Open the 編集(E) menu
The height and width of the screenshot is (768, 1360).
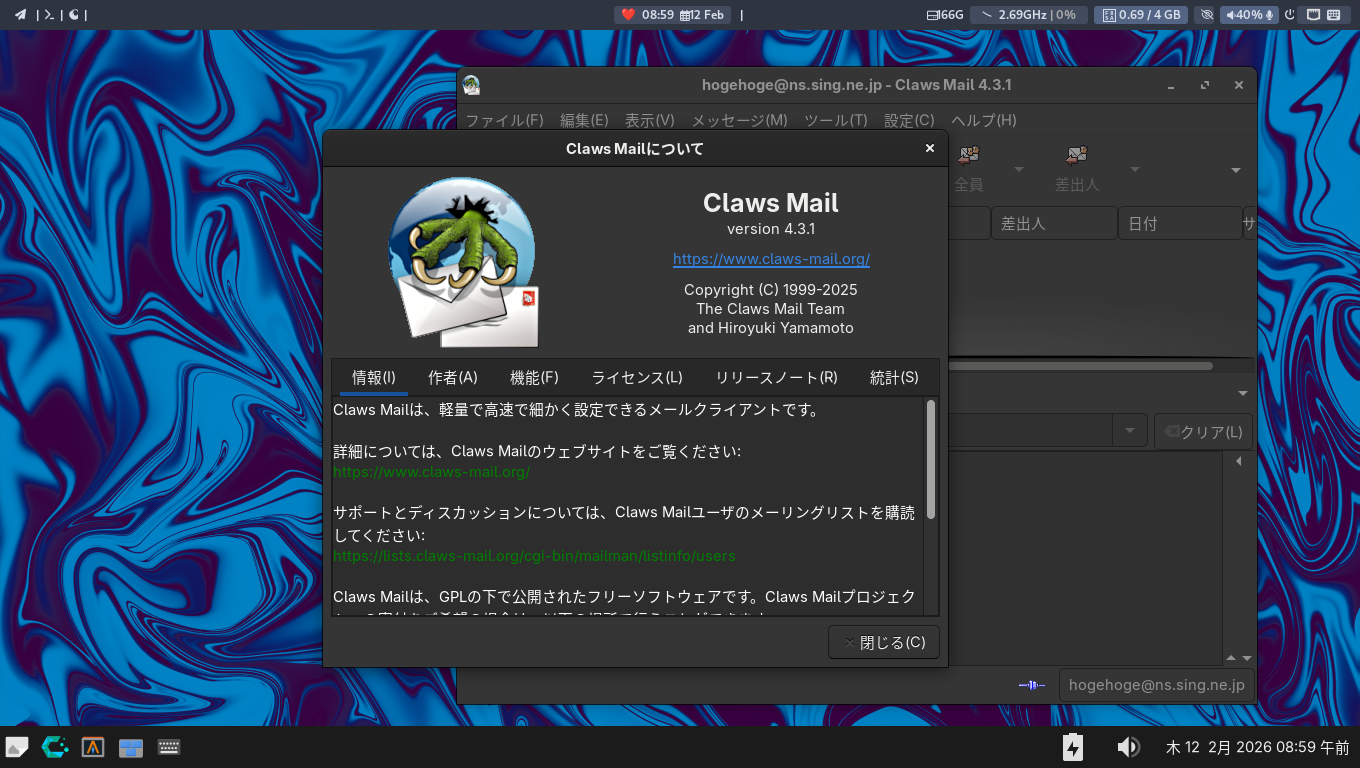click(x=584, y=120)
